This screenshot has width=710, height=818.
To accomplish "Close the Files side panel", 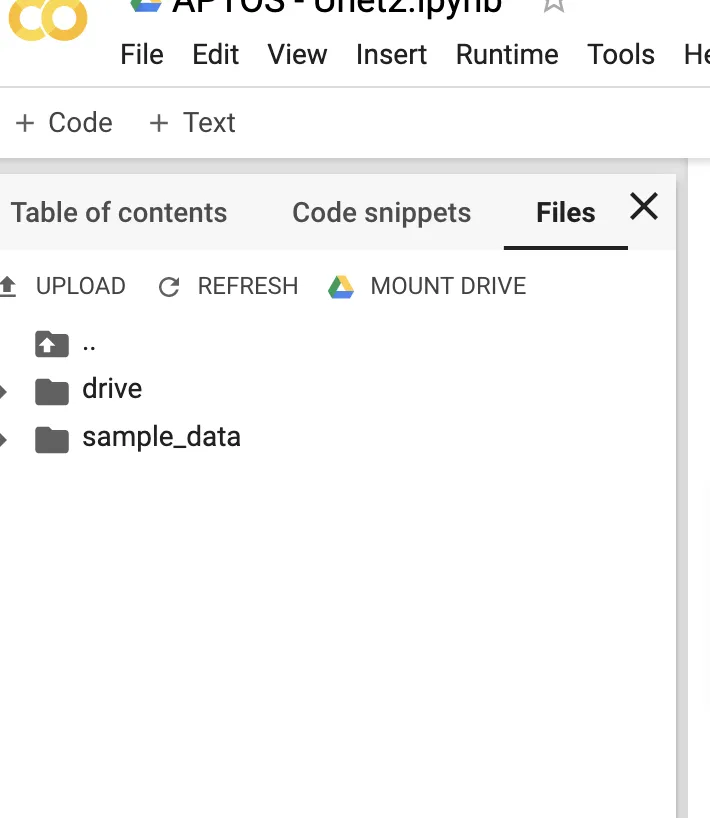I will click(x=643, y=207).
